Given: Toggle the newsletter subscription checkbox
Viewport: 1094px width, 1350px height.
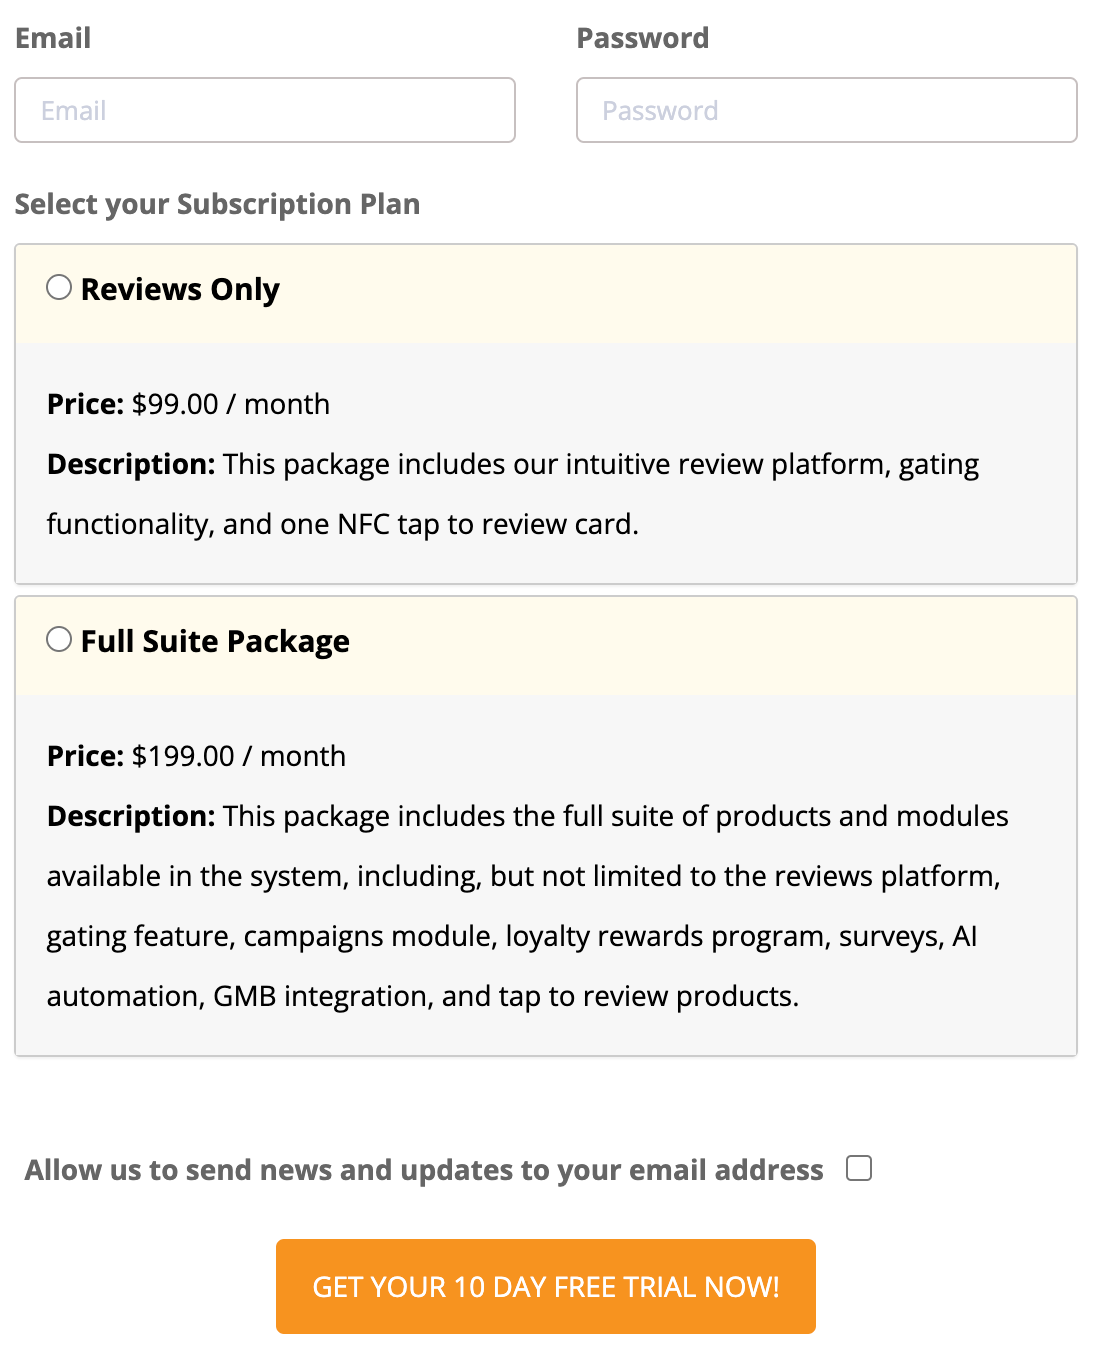Looking at the screenshot, I should pos(858,1167).
